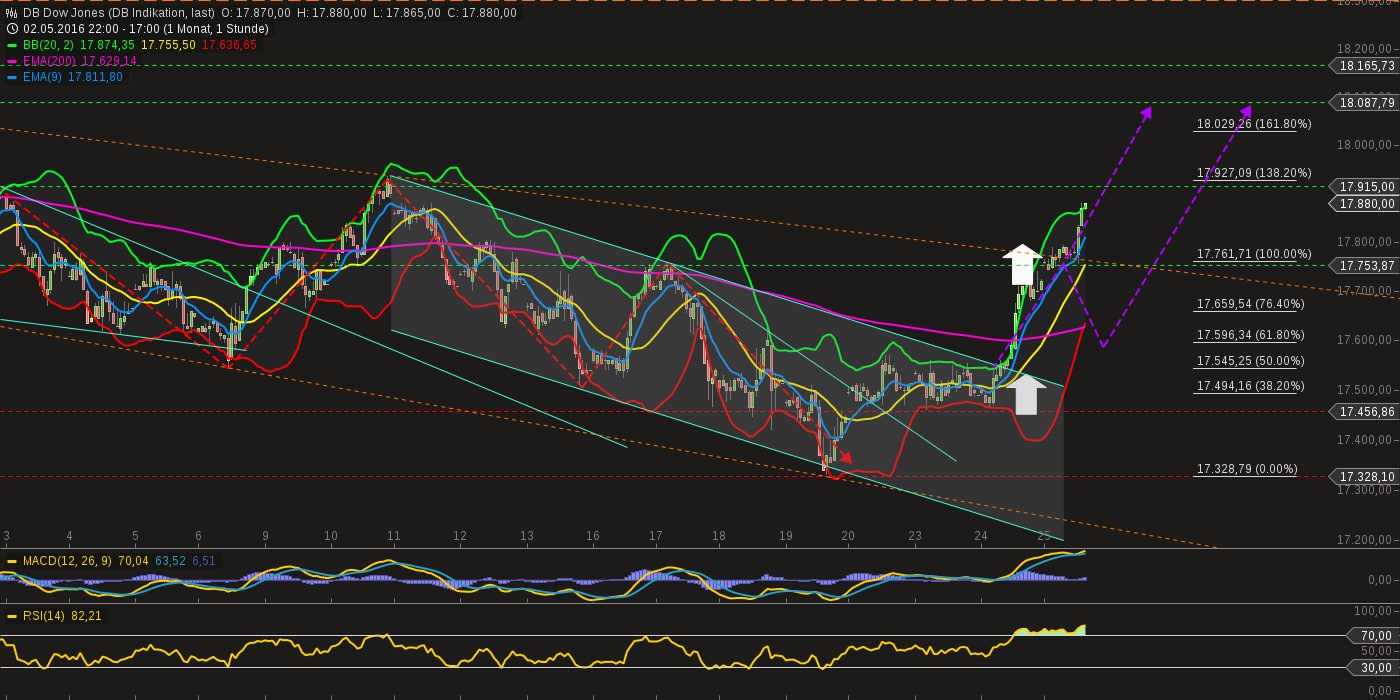
Task: Click the MACD value 70,04
Action: click(135, 561)
